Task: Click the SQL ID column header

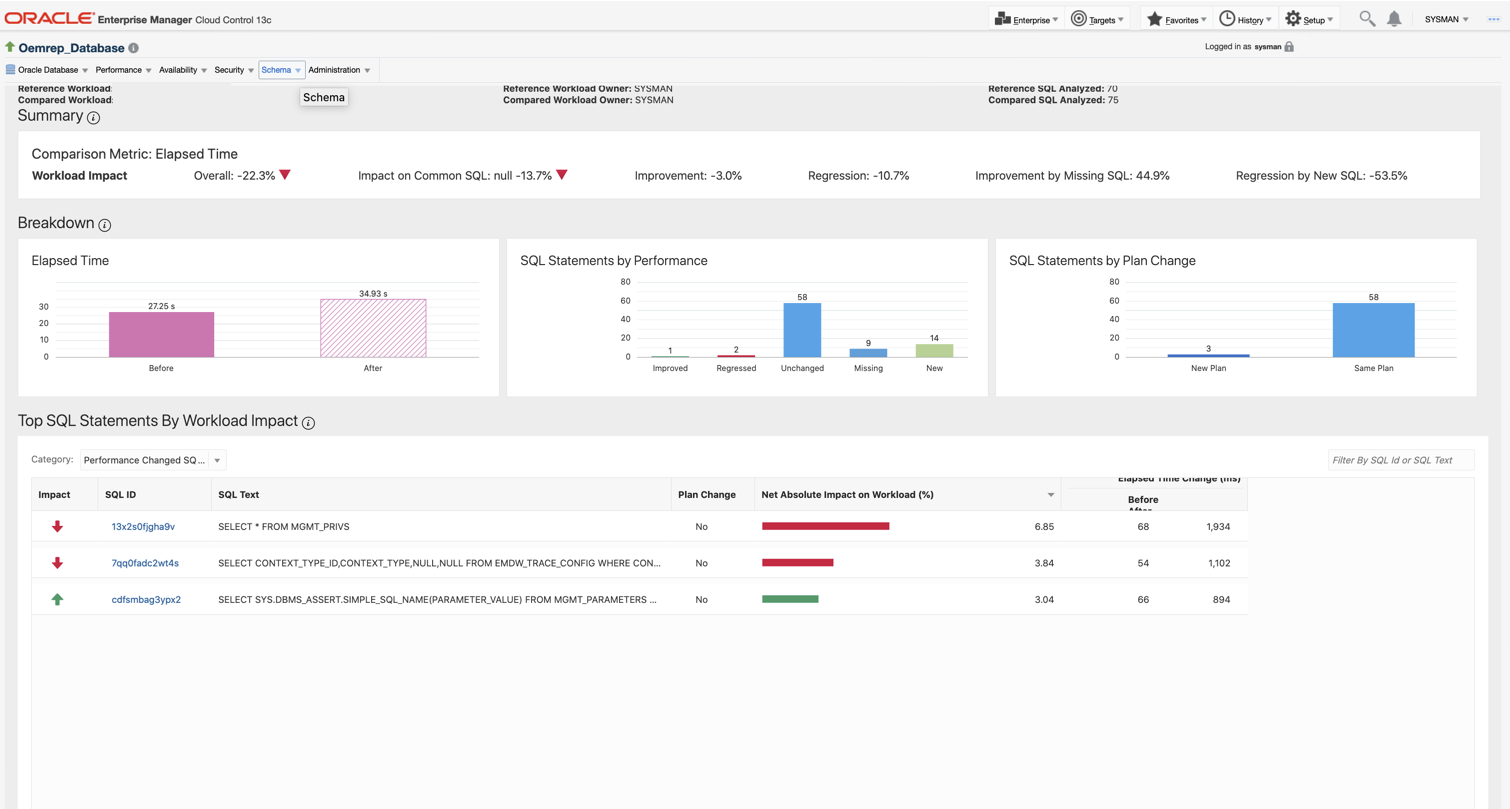Action: (x=154, y=495)
